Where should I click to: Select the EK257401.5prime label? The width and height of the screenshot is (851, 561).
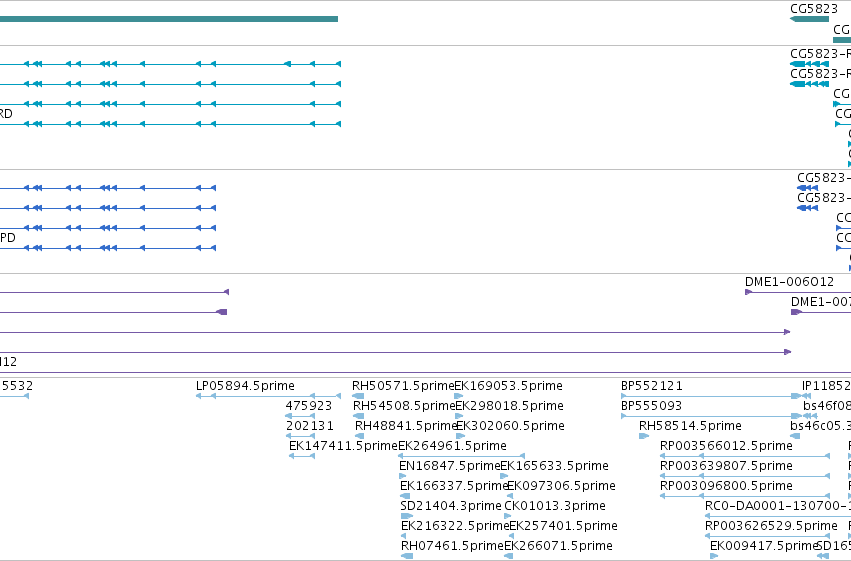(x=563, y=526)
